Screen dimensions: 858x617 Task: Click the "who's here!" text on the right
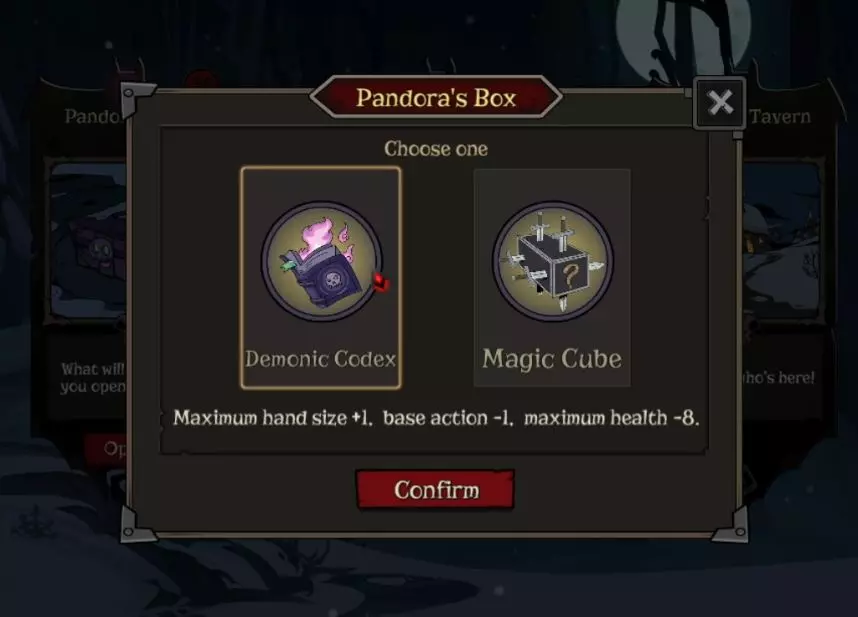click(778, 377)
